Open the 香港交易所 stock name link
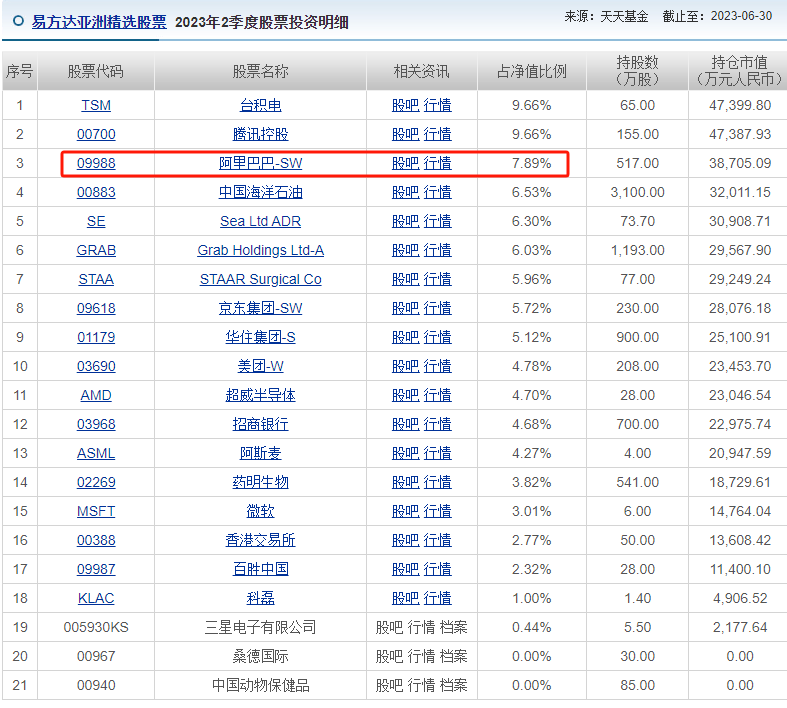The width and height of the screenshot is (787, 708). (x=260, y=541)
